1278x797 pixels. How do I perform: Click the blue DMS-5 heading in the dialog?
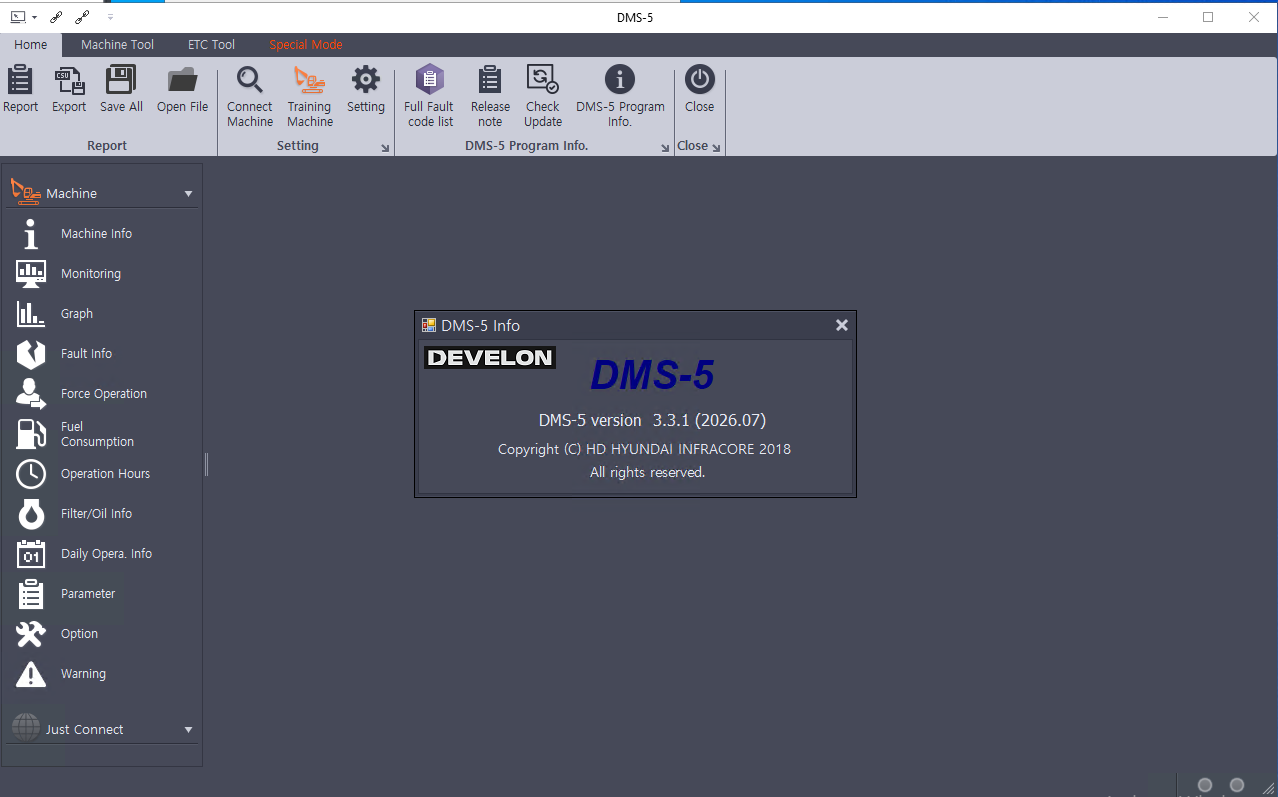click(x=652, y=375)
